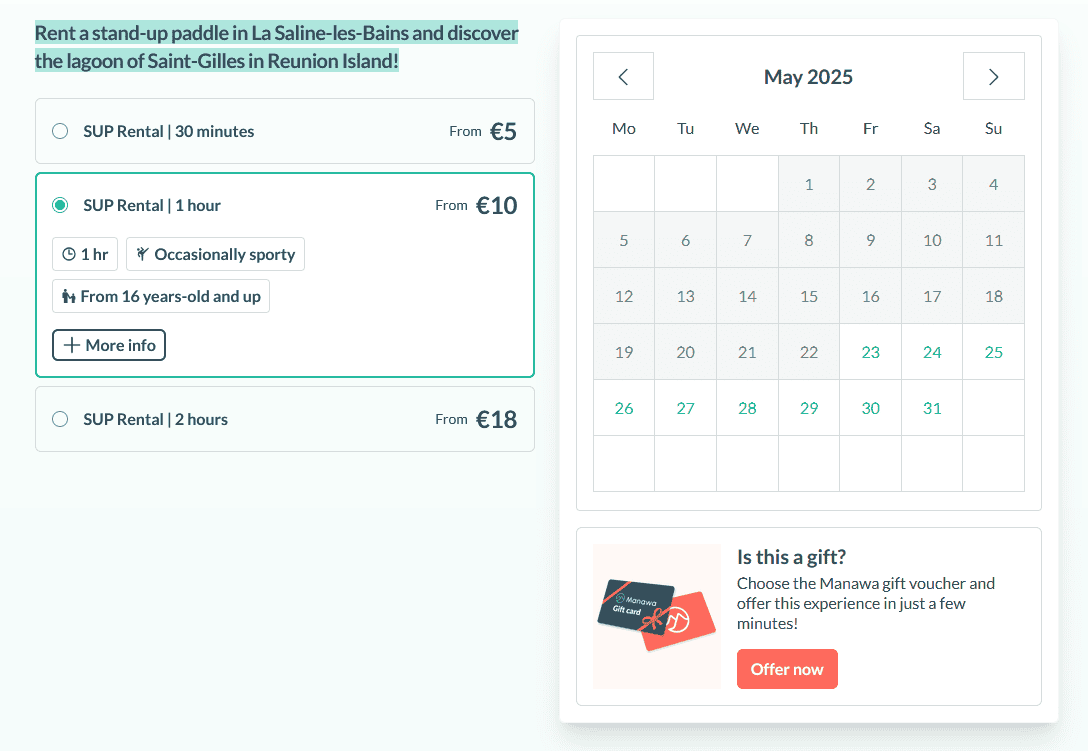
Task: Select Saturday May 24 date
Action: click(x=932, y=352)
